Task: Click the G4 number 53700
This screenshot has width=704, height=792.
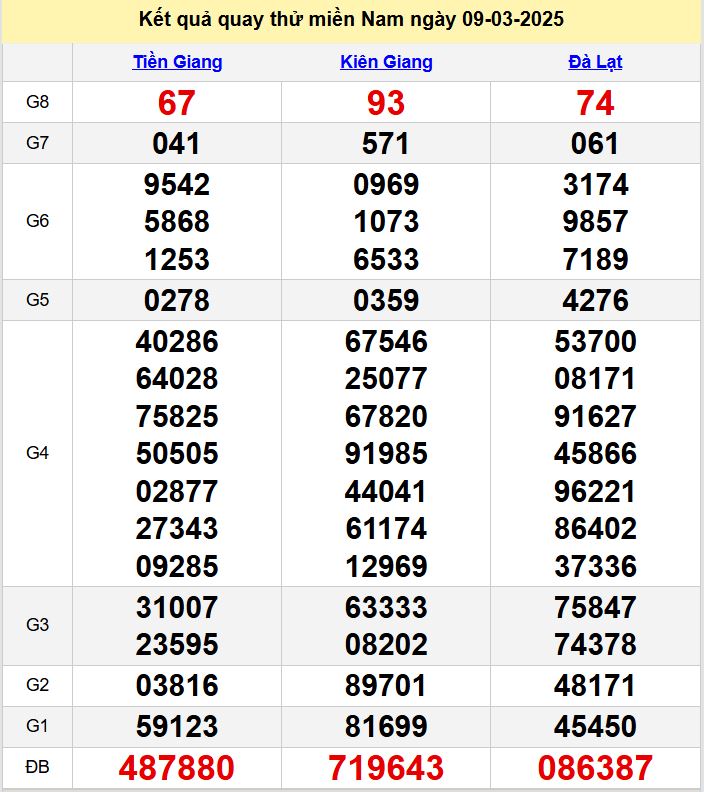Action: coord(595,341)
